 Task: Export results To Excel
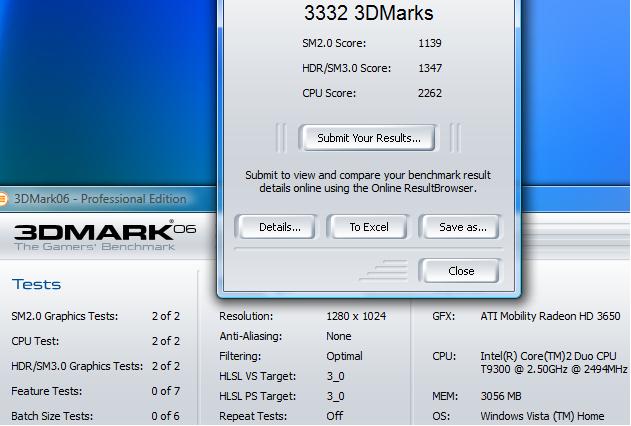tap(369, 227)
